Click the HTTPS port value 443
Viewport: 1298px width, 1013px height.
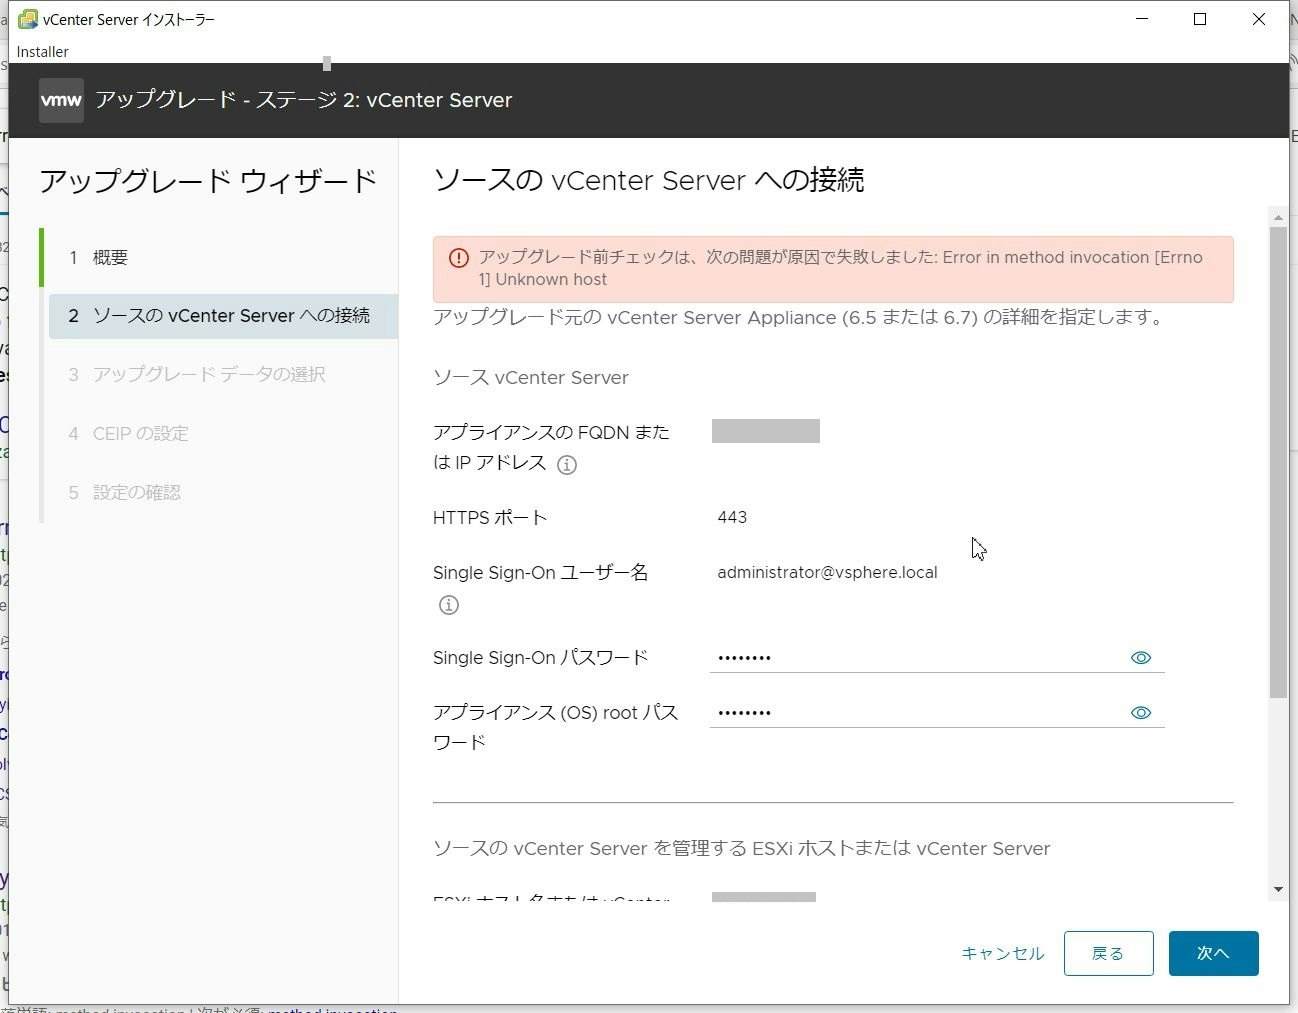point(732,517)
